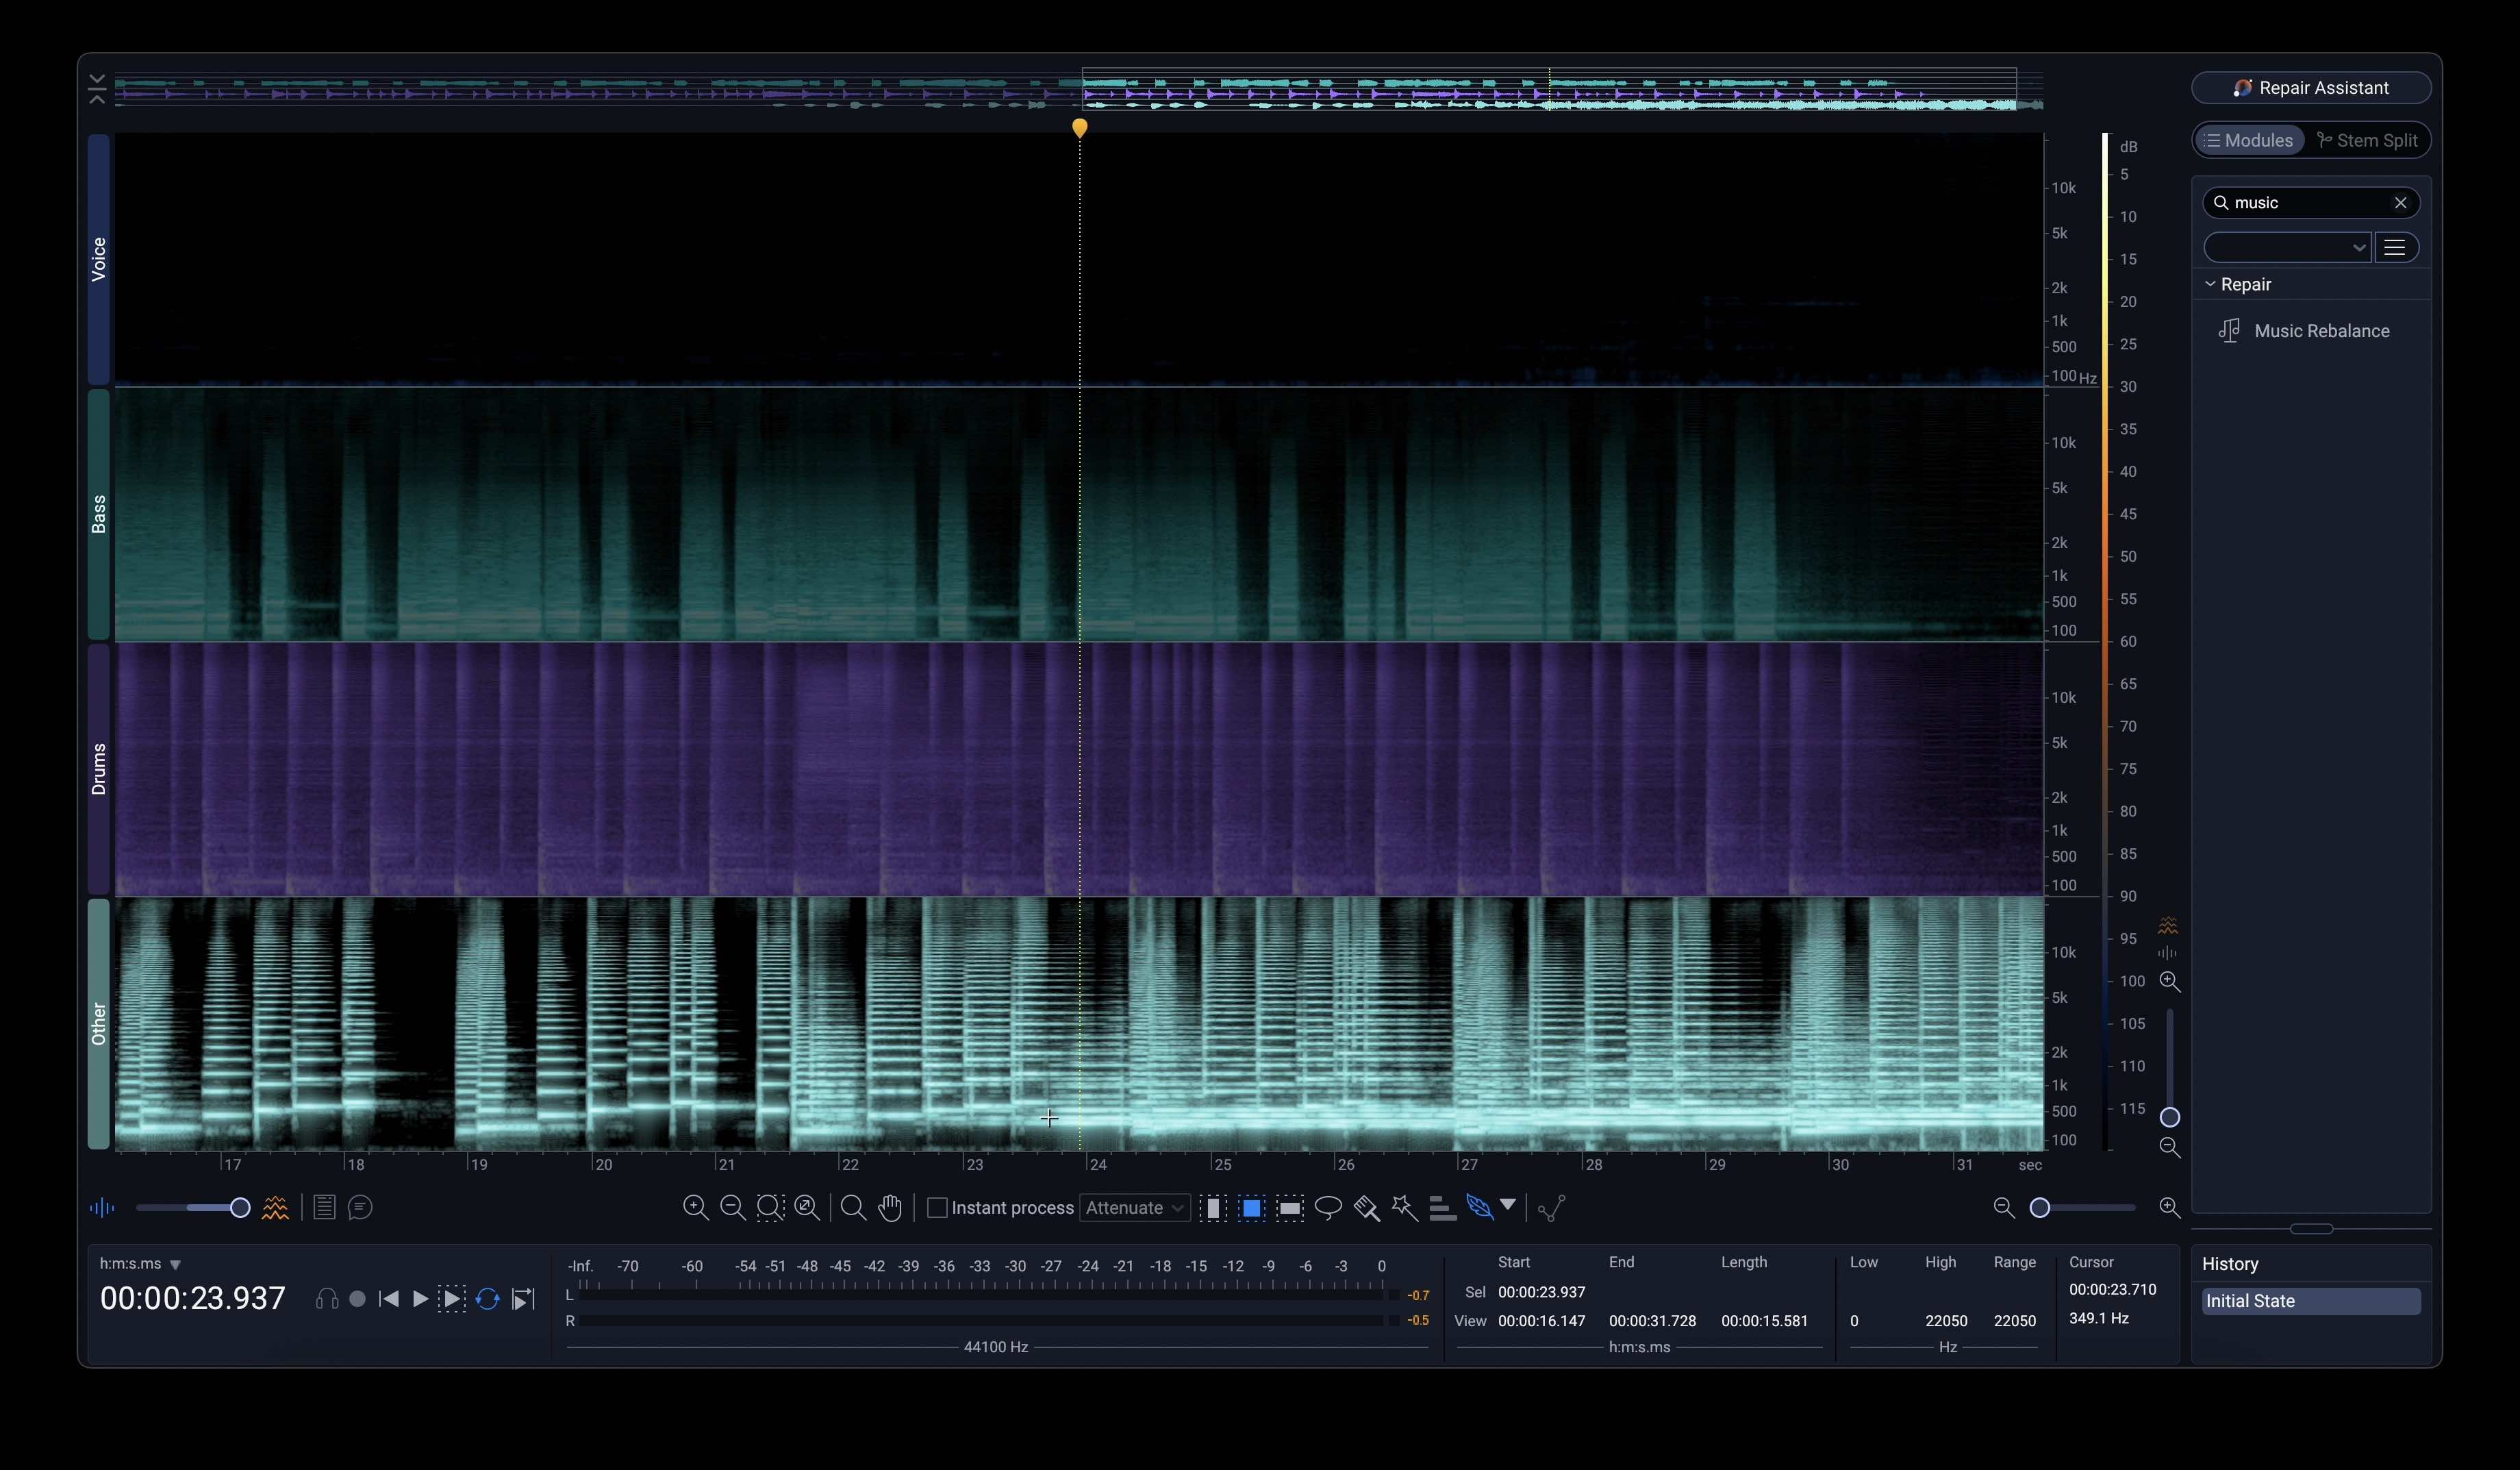Adjust the spectrogram/waveform opacity slider
2520x1470 pixels.
click(x=239, y=1208)
